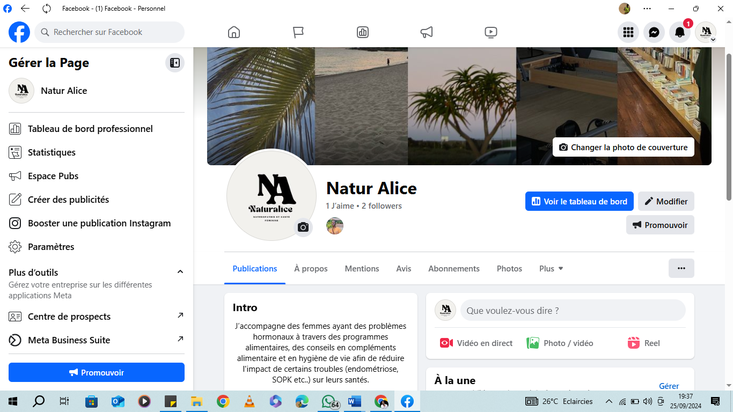
Task: Open the Facebook home feed icon
Action: click(x=234, y=32)
